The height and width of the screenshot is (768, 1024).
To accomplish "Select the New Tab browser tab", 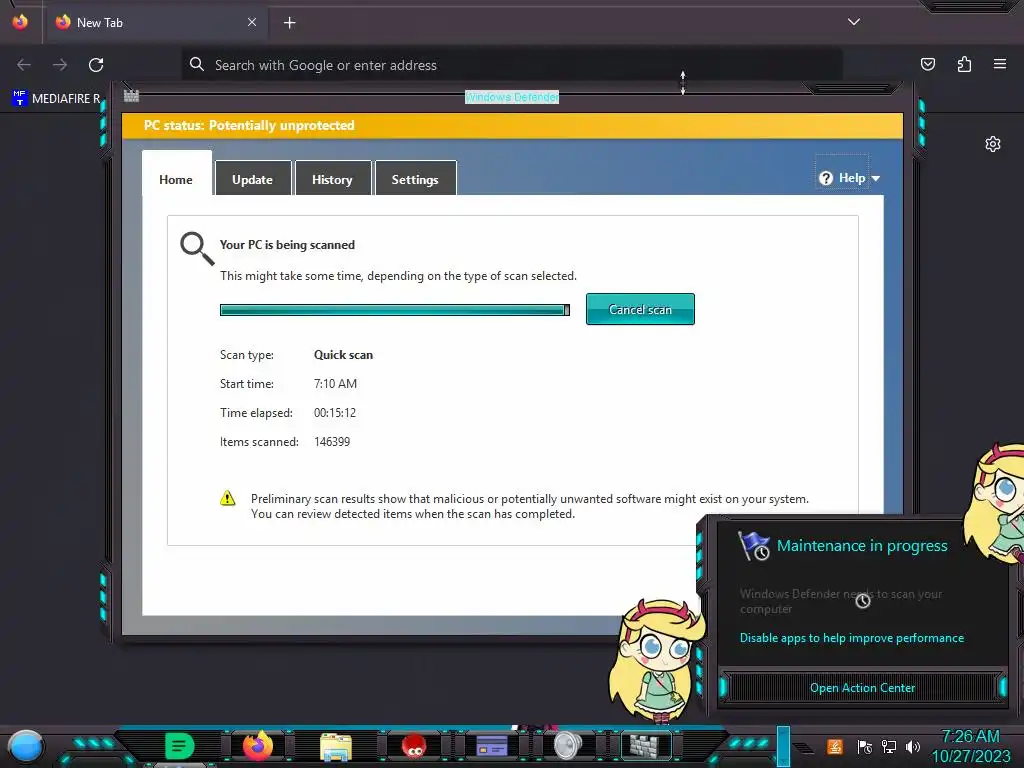I will [155, 22].
